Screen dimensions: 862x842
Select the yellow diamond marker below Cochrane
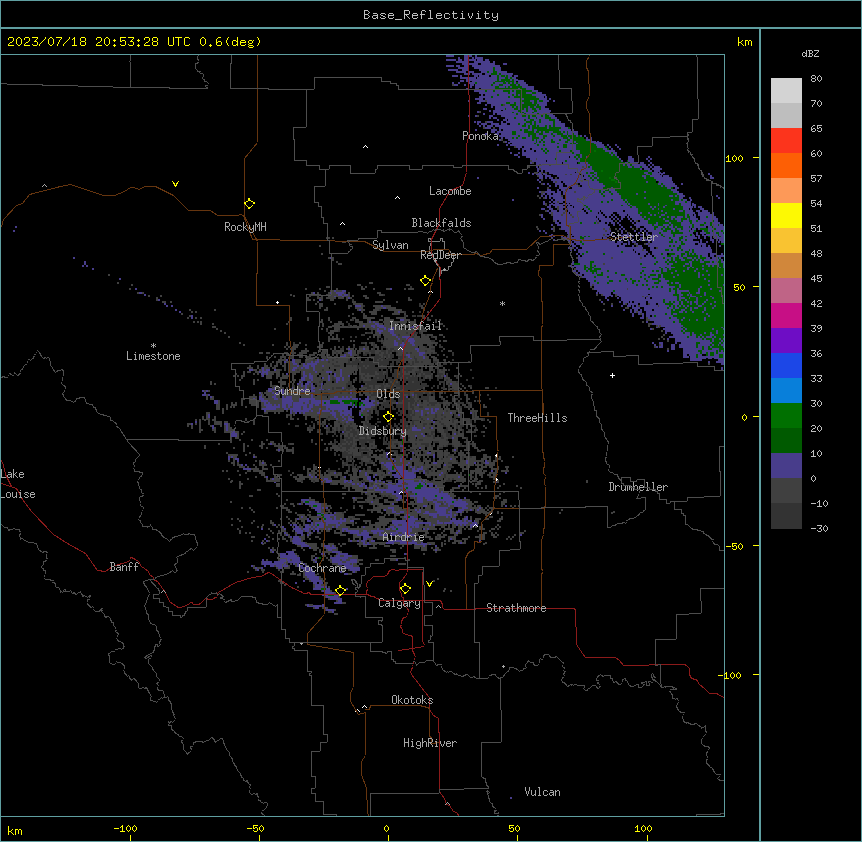tap(340, 590)
